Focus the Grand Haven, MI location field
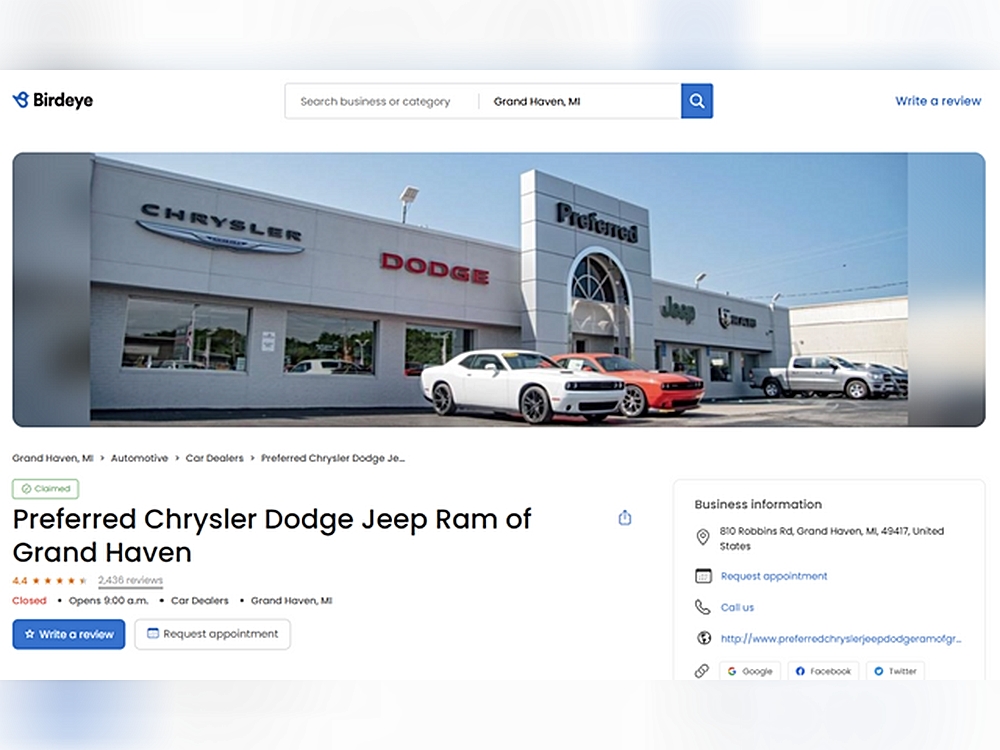The width and height of the screenshot is (1000, 750). (580, 101)
